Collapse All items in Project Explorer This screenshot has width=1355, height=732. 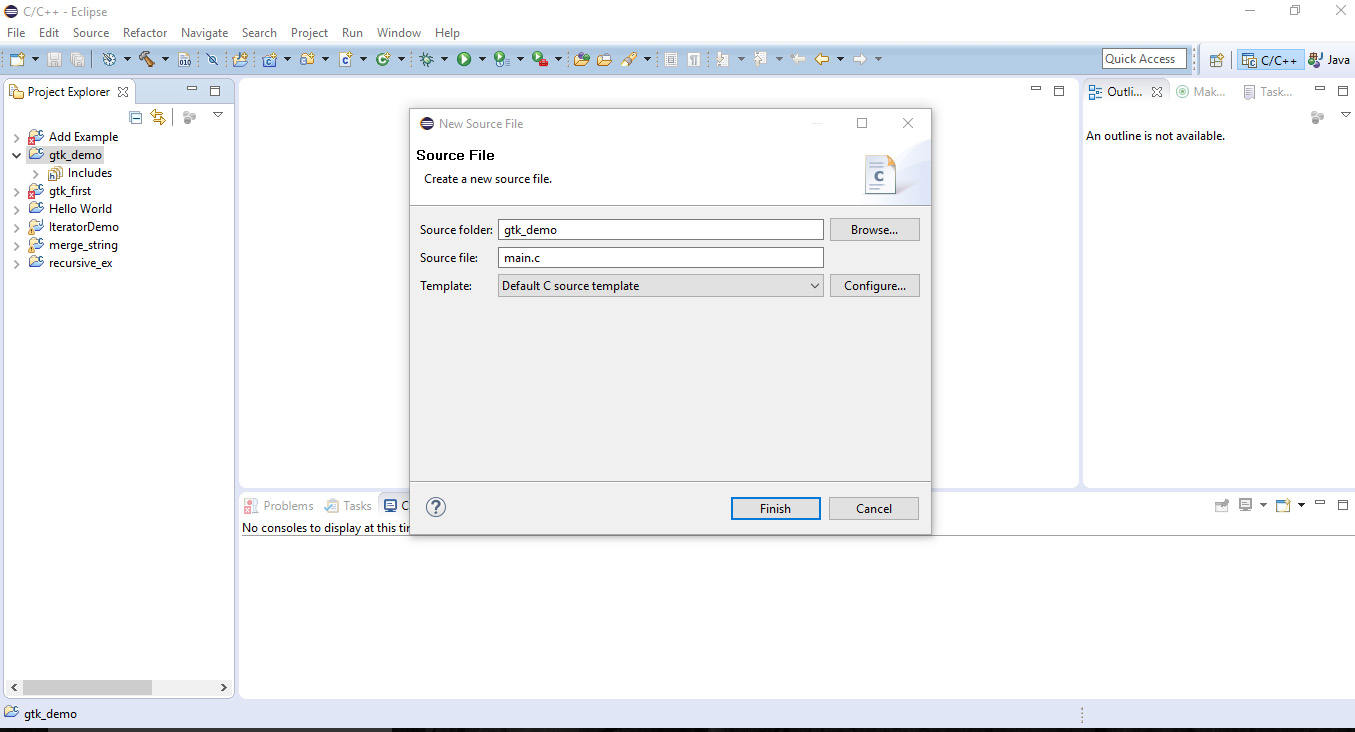pyautogui.click(x=135, y=117)
